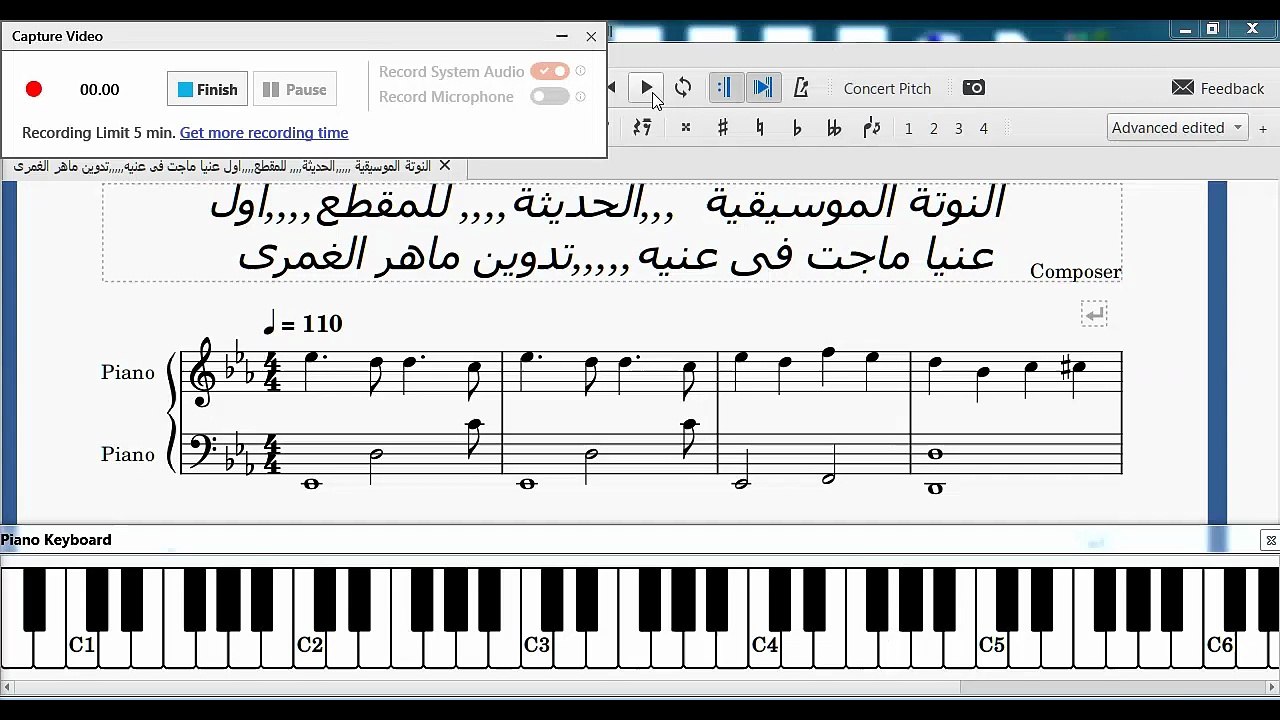This screenshot has height=720, width=1280.
Task: Click info icon beside Record Microphone
Action: click(581, 96)
